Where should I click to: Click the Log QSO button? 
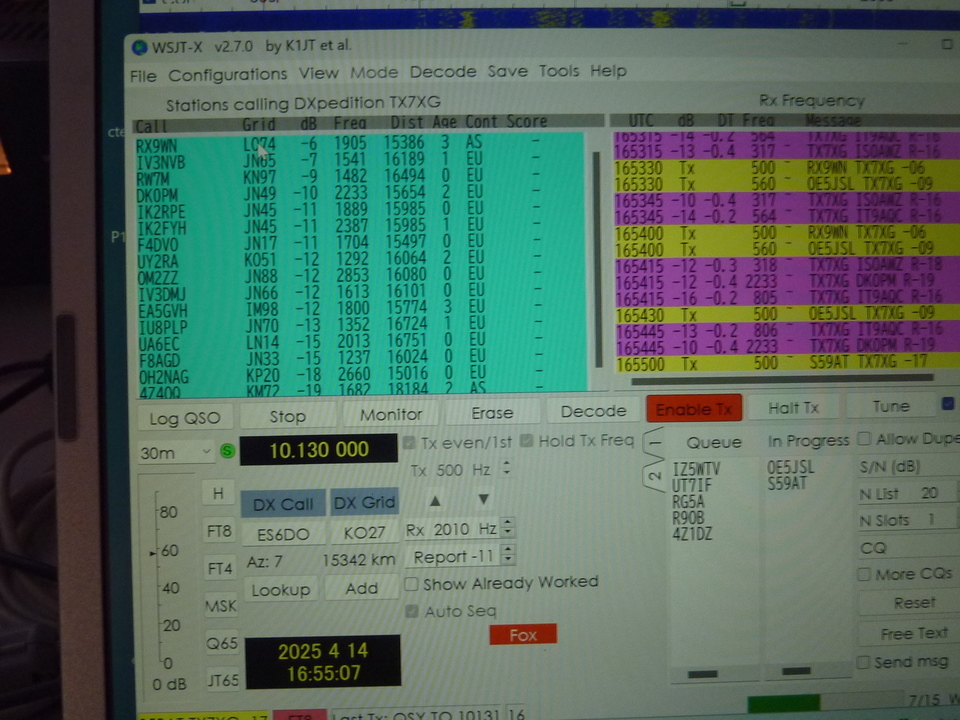point(185,418)
